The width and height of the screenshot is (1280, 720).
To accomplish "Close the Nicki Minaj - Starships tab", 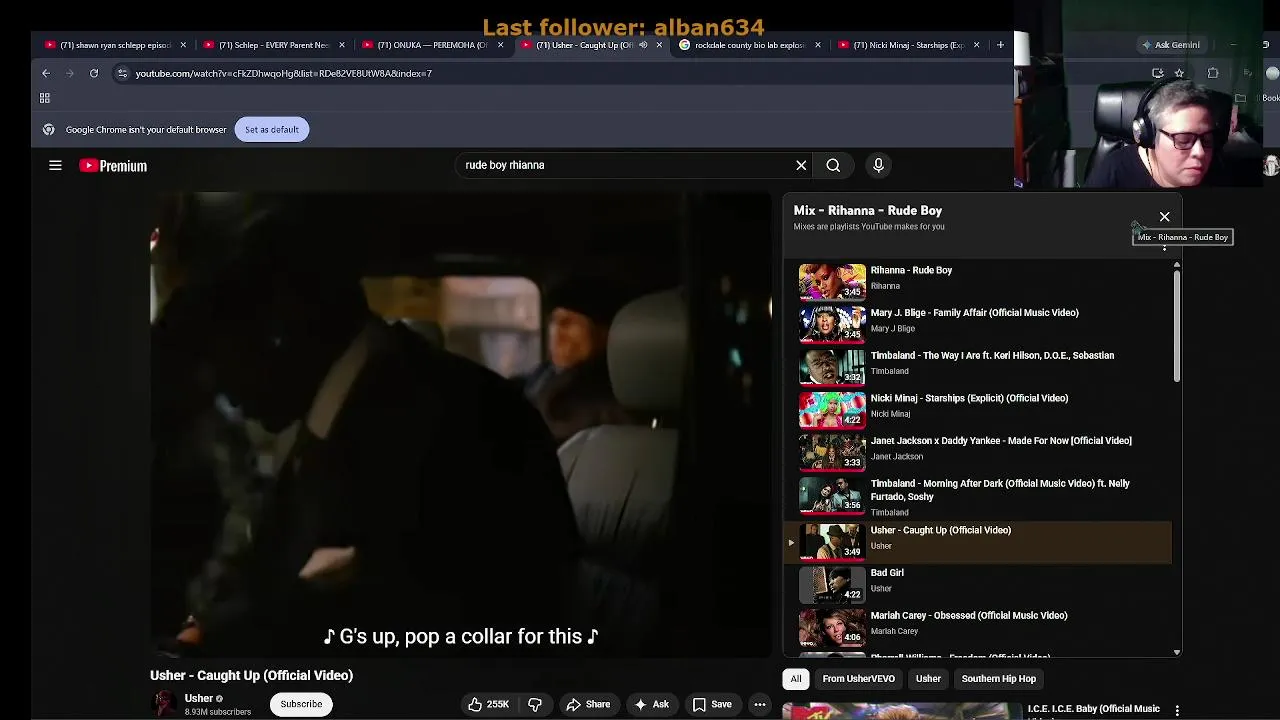I will [977, 45].
